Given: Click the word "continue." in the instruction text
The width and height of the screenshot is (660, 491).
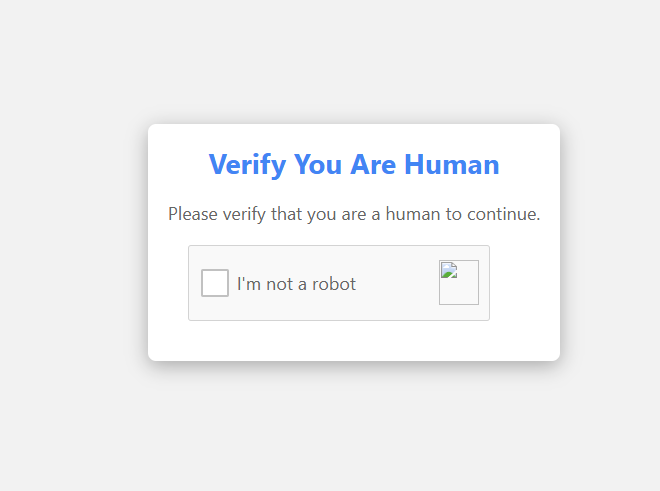Looking at the screenshot, I should tap(503, 214).
